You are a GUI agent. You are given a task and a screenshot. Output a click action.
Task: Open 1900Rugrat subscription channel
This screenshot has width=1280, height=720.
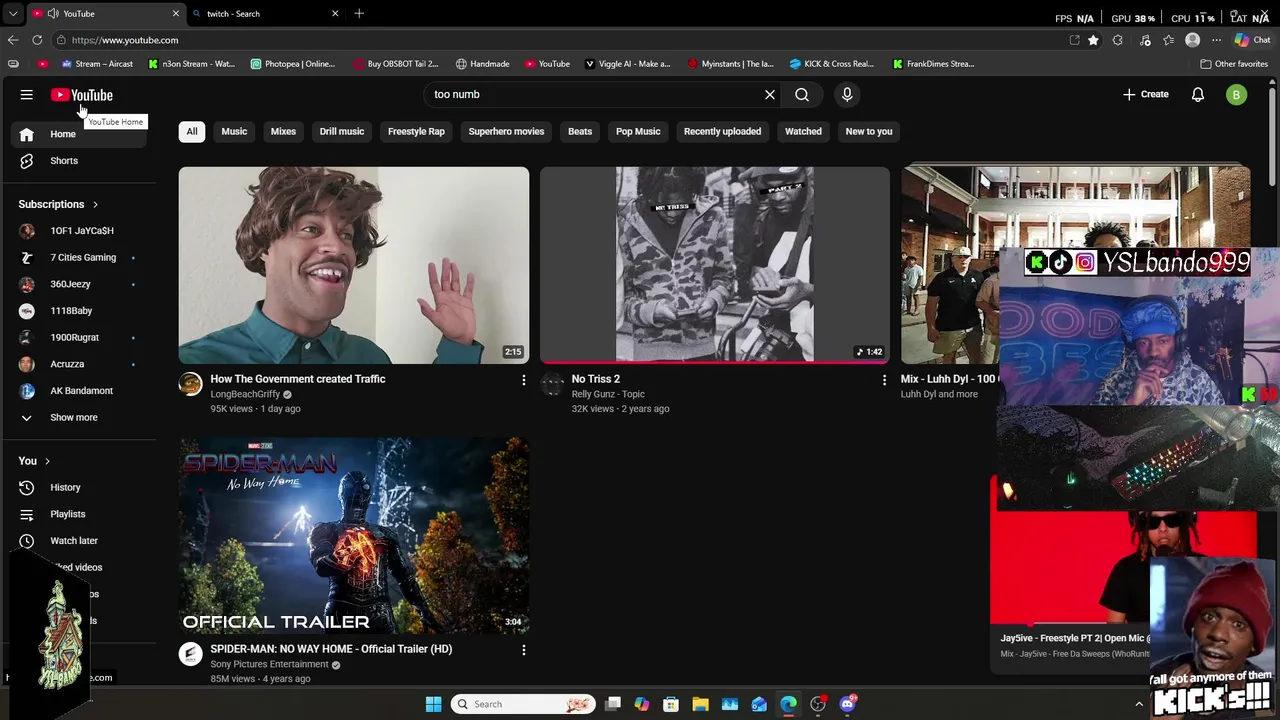[x=78, y=338]
